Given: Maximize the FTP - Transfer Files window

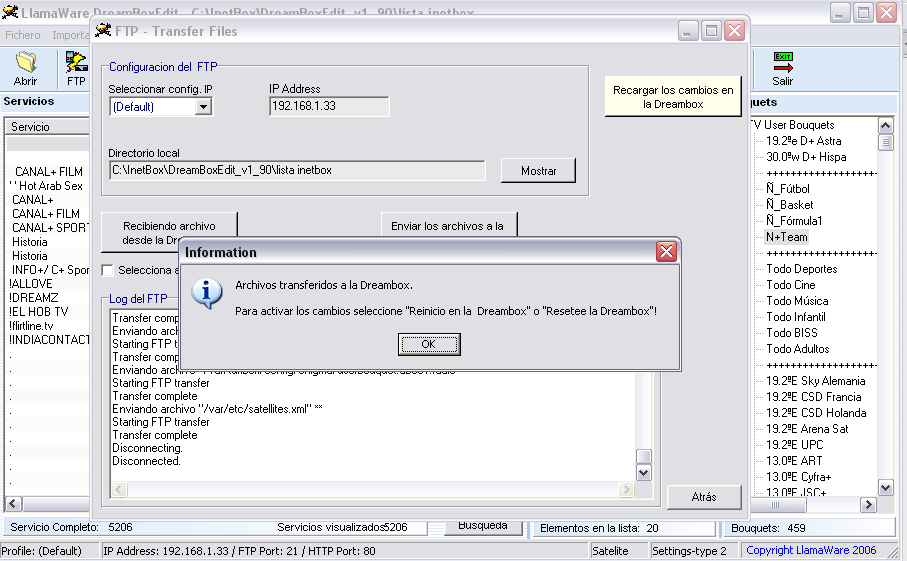Looking at the screenshot, I should click(711, 31).
